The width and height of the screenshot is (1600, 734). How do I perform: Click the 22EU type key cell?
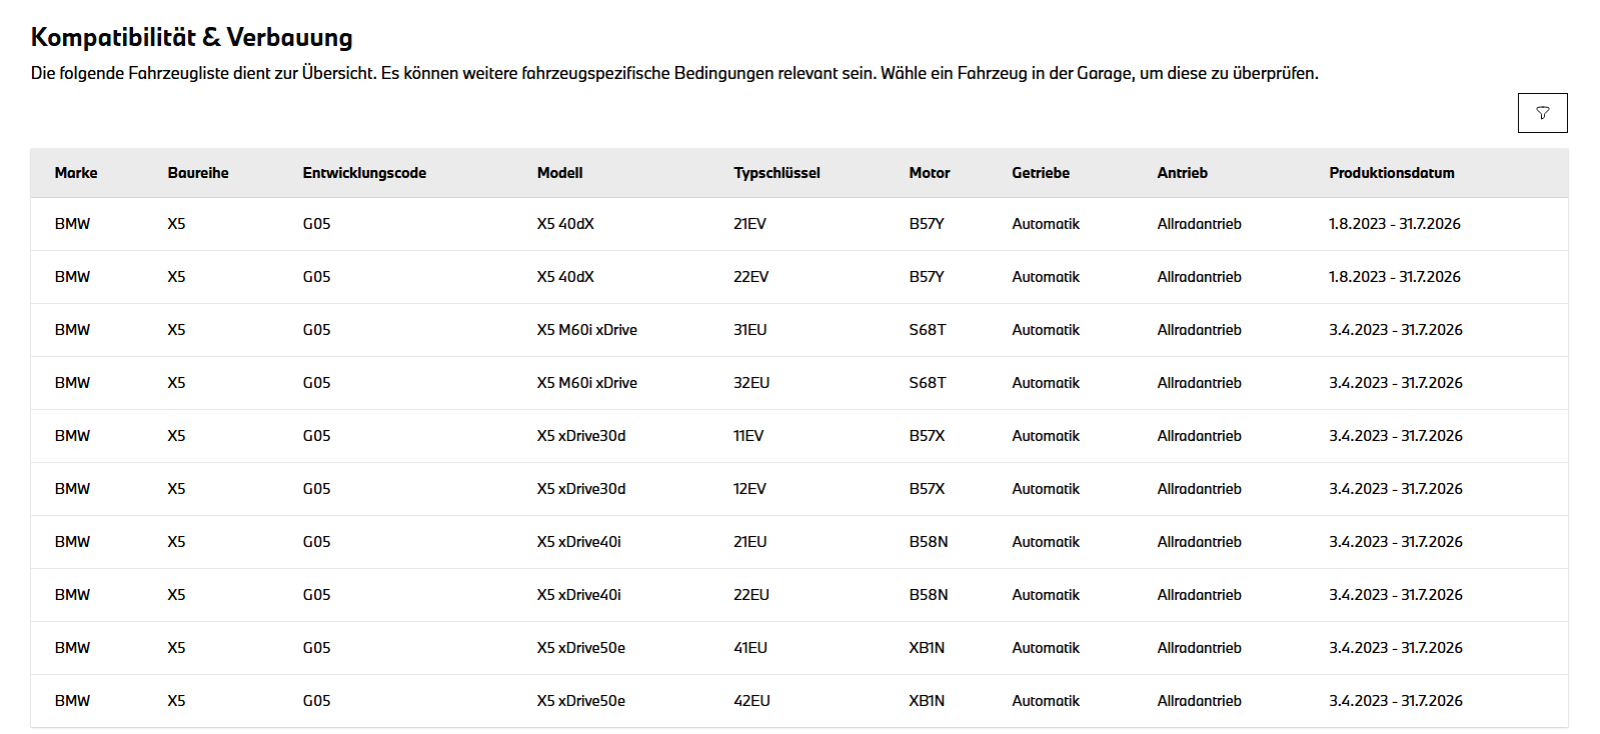click(x=751, y=595)
